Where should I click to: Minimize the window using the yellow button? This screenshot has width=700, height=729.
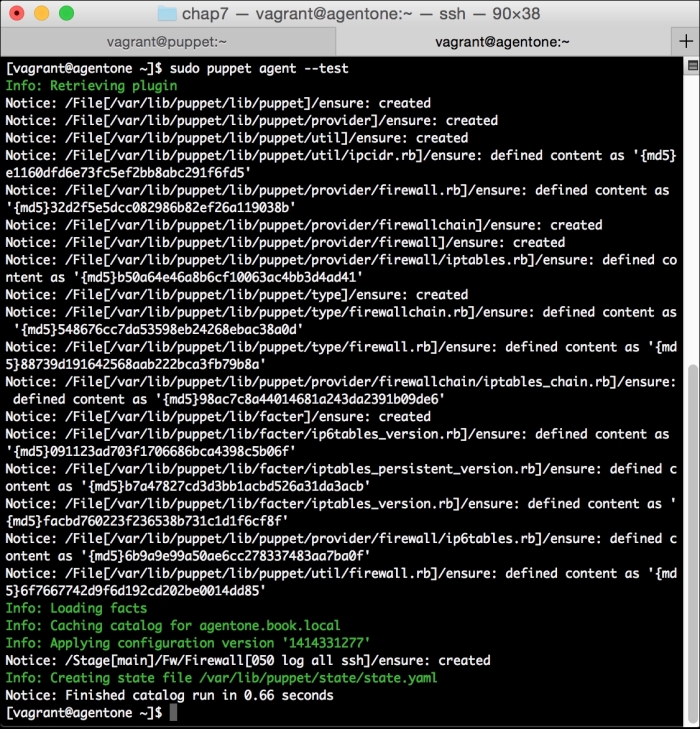point(41,13)
